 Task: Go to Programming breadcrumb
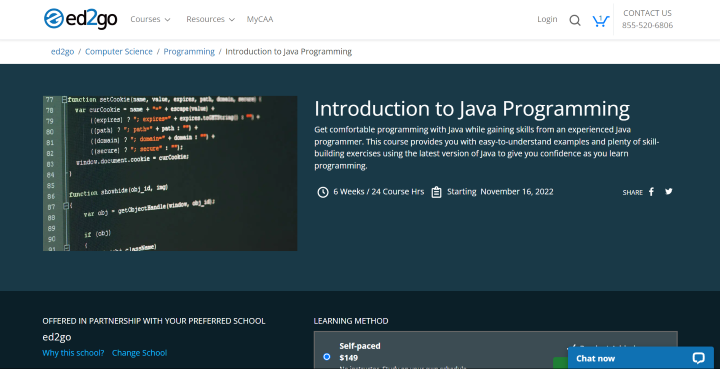point(189,51)
